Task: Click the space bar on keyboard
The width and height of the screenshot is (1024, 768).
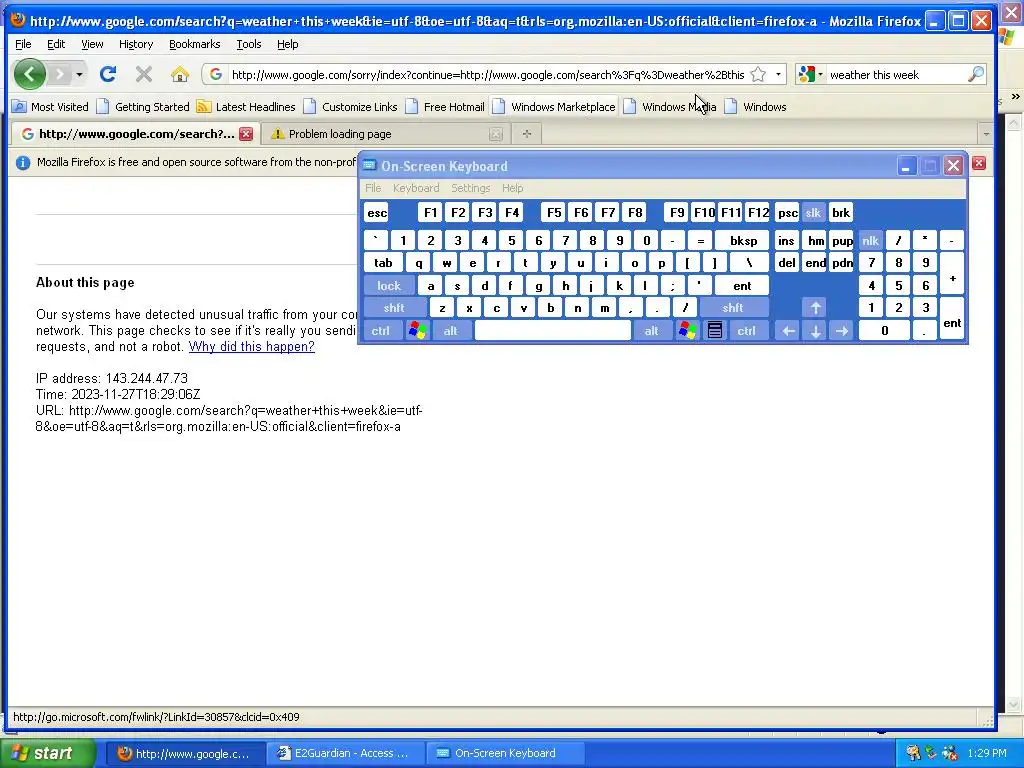Action: point(552,330)
